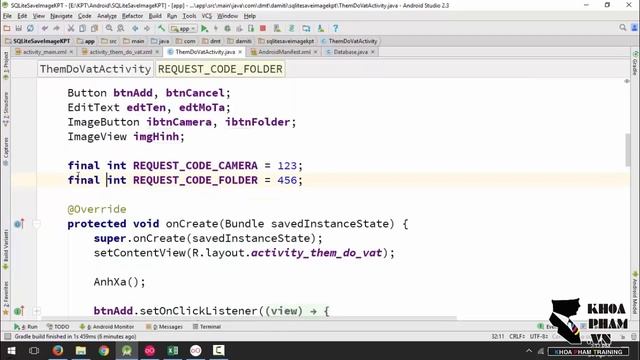
Task: Click the Search Everywhere magnifier icon
Action: coord(622,27)
